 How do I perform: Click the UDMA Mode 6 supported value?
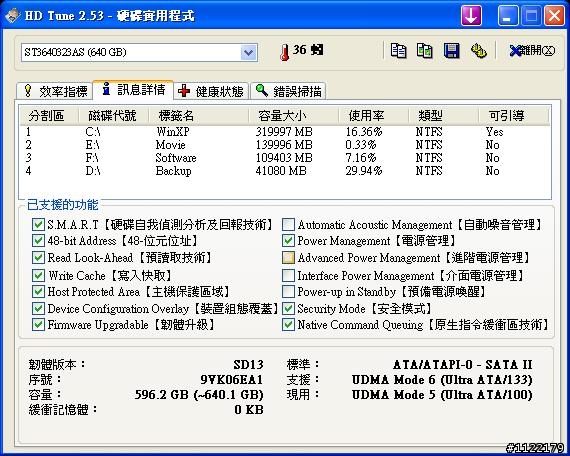[x=442, y=380]
